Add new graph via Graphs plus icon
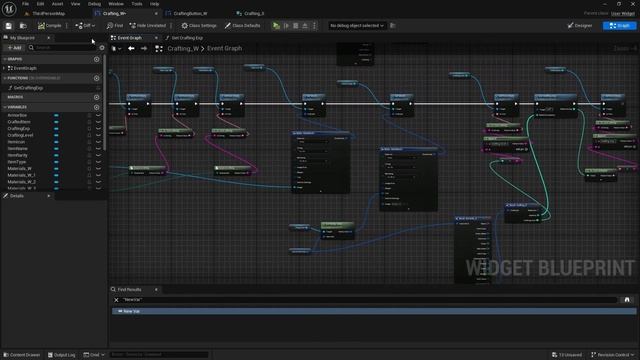 tap(97, 59)
